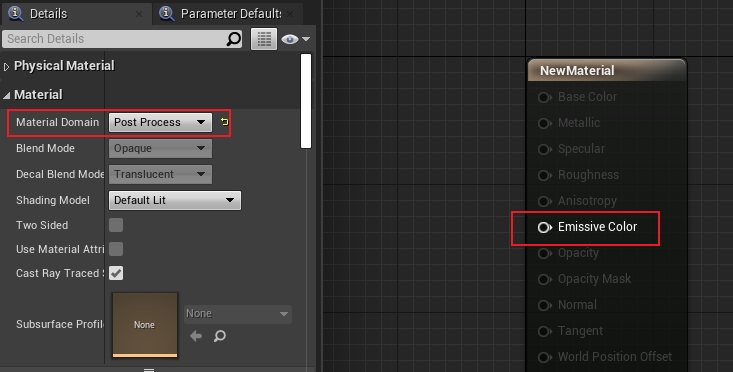Screen dimensions: 733x372
Task: Switch to the Parameter Defaults tab
Action: pos(231,14)
